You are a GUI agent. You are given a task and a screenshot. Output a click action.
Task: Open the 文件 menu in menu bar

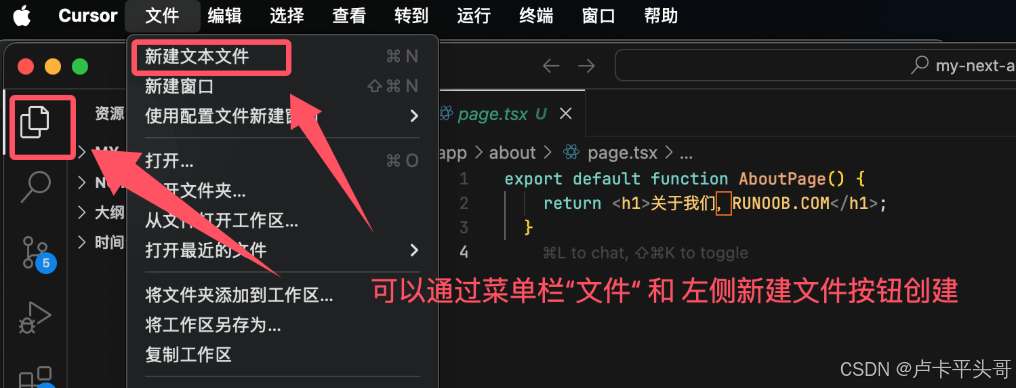pos(162,16)
